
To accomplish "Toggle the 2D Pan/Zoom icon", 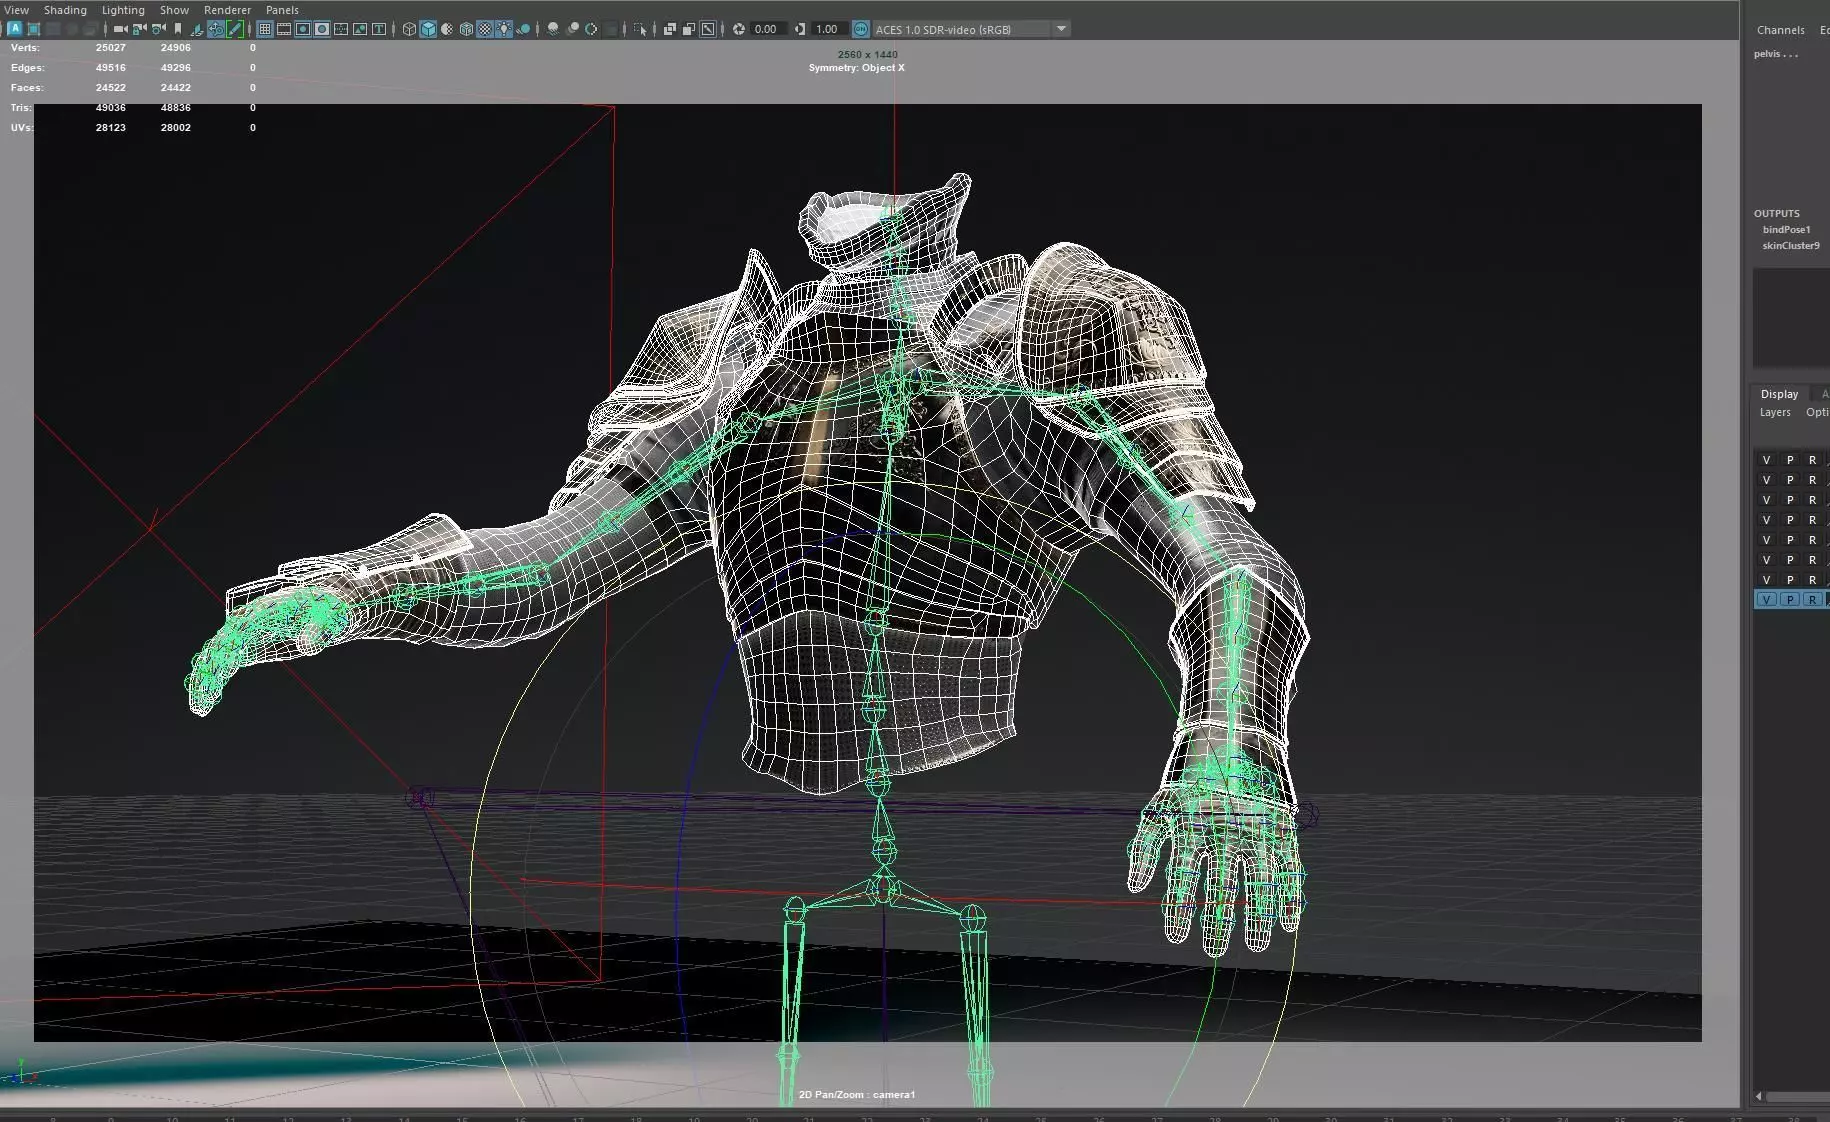I will (x=216, y=29).
